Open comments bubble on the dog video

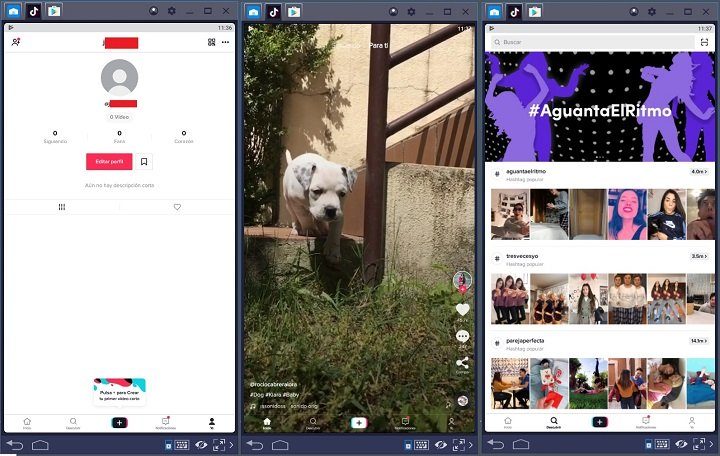tap(462, 336)
